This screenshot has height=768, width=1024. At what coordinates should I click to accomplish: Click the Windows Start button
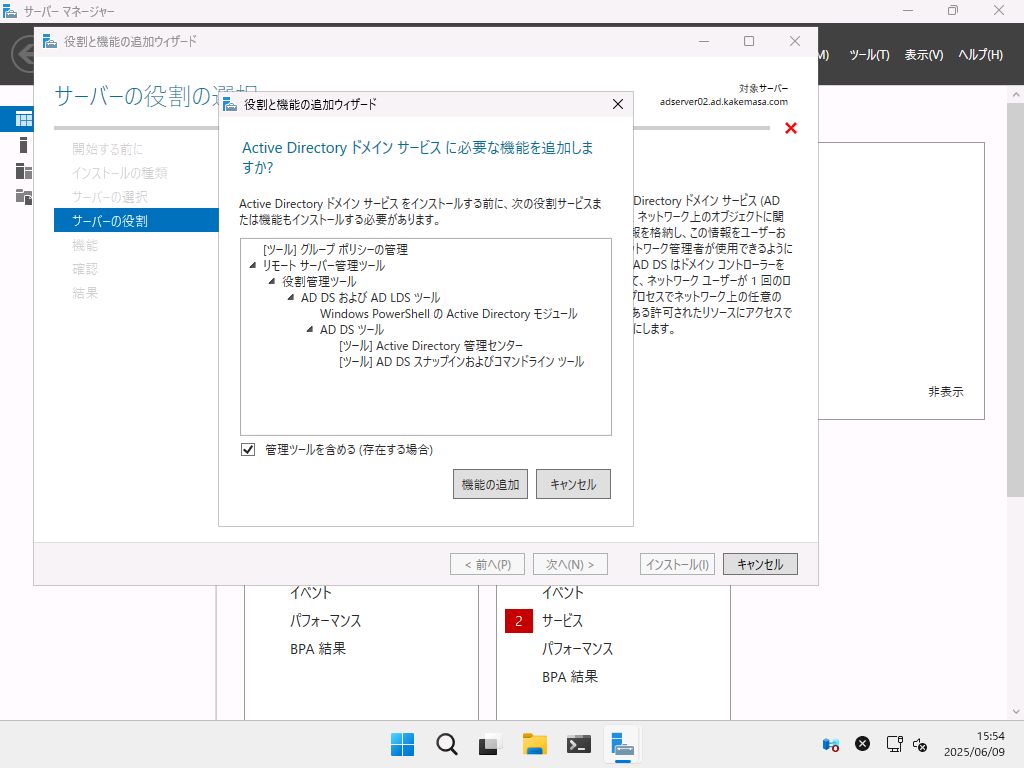pos(402,744)
